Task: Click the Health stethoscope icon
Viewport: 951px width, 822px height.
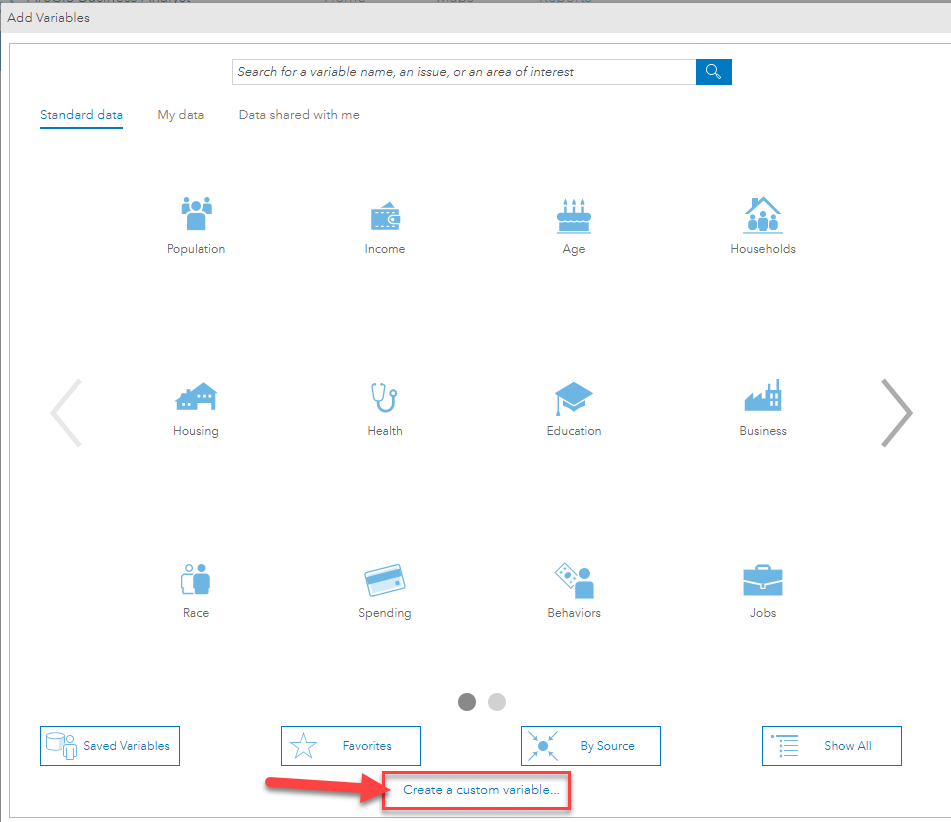Action: click(x=385, y=397)
